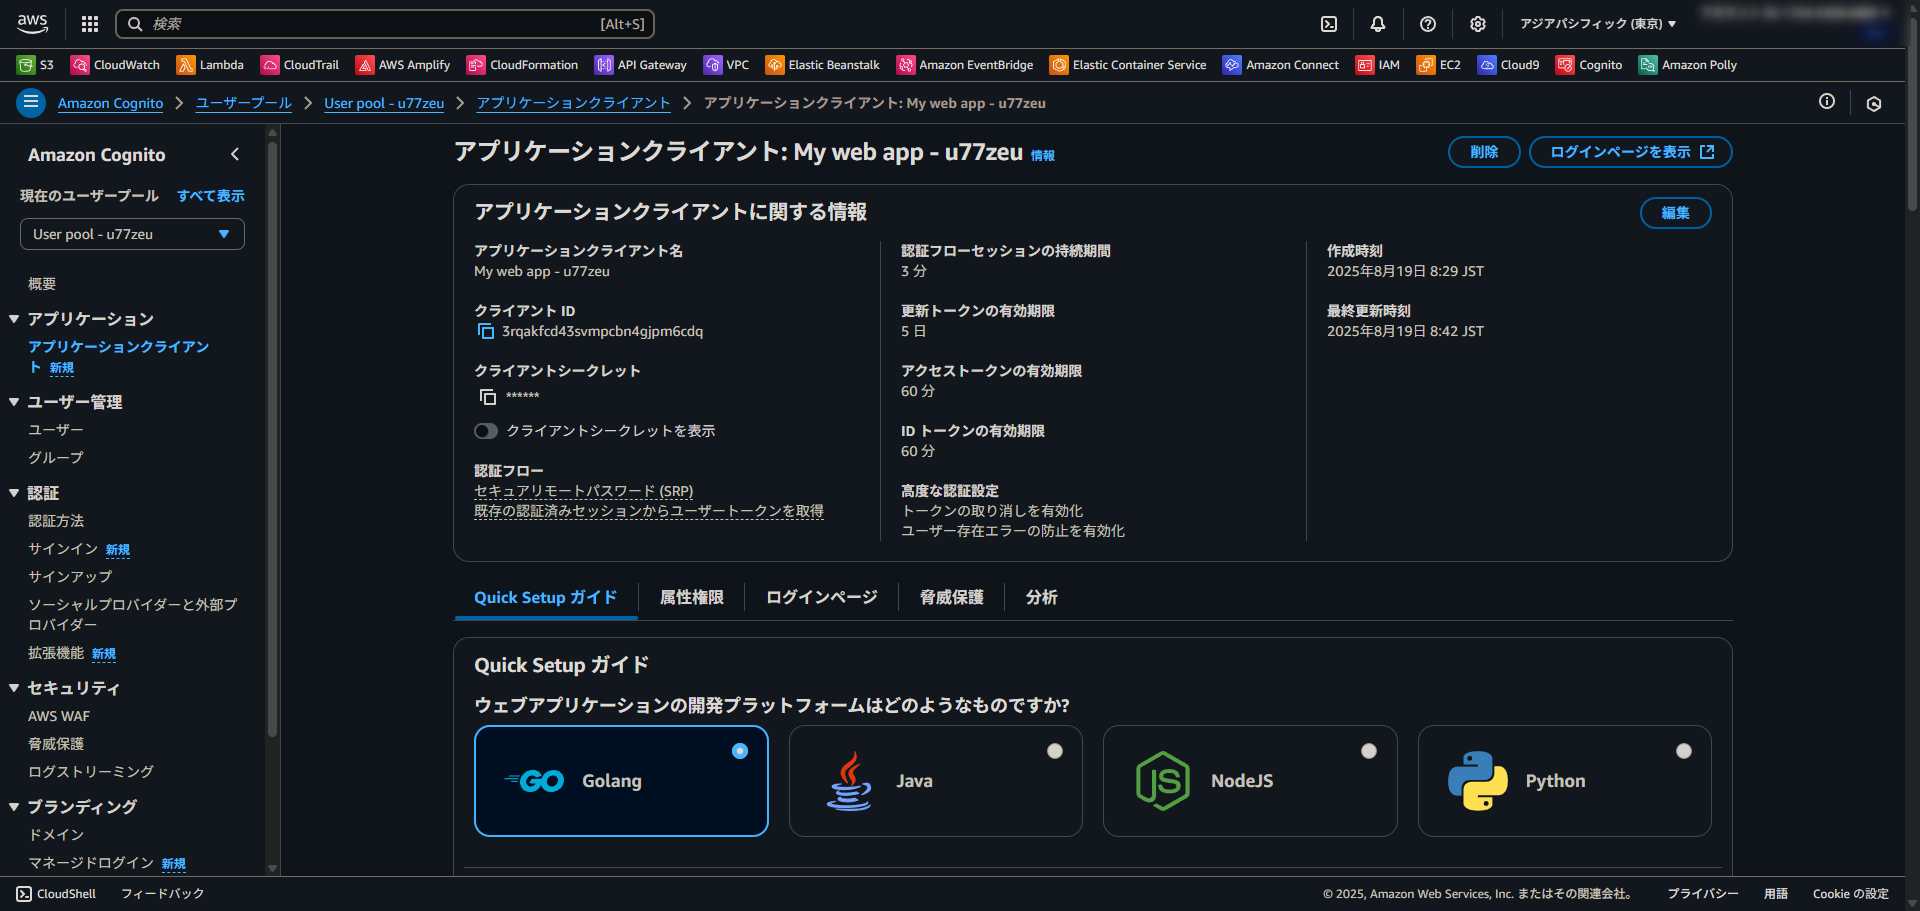Open the services grid menu icon
1920x911 pixels.
[90, 24]
